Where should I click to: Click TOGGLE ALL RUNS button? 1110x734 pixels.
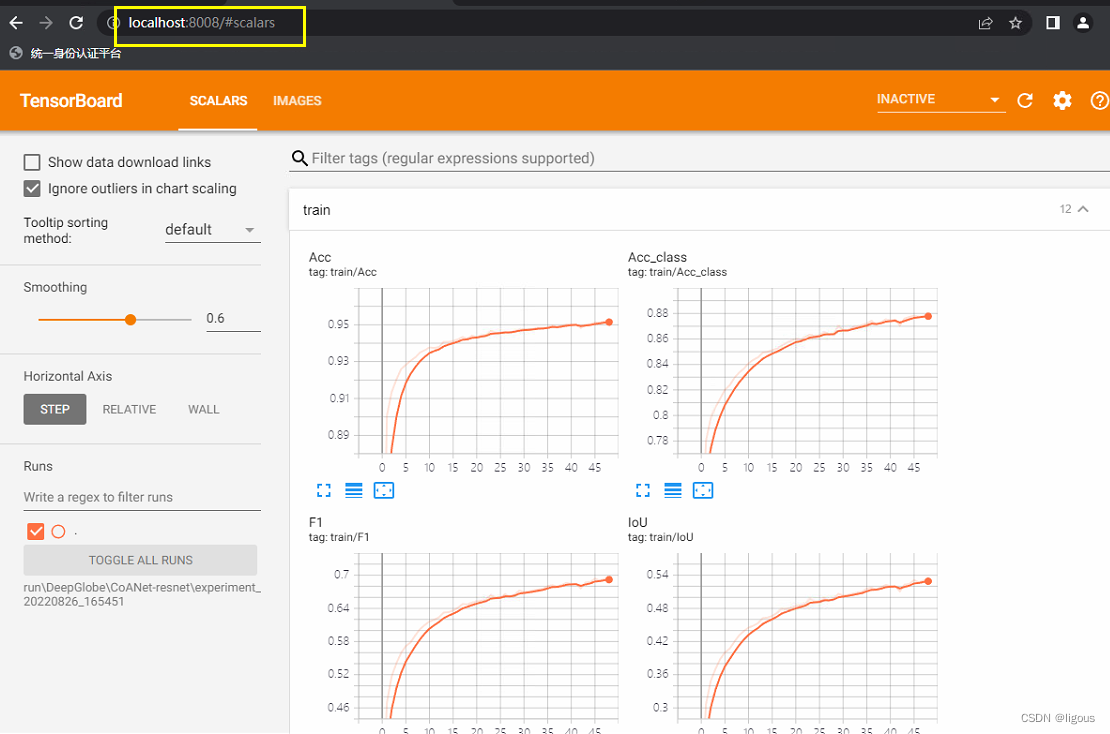pos(140,560)
